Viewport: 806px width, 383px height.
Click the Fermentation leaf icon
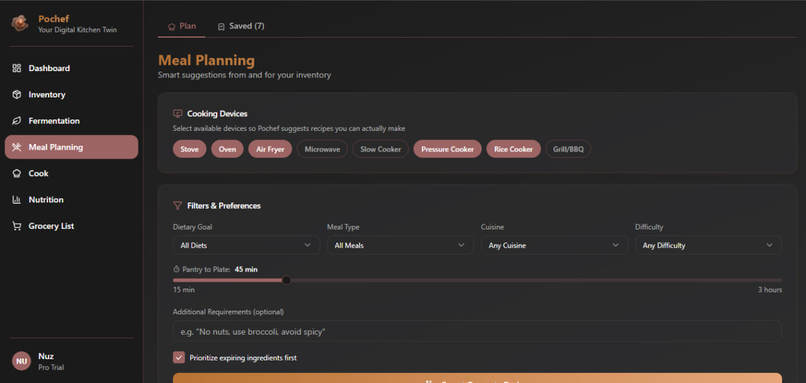tap(16, 121)
